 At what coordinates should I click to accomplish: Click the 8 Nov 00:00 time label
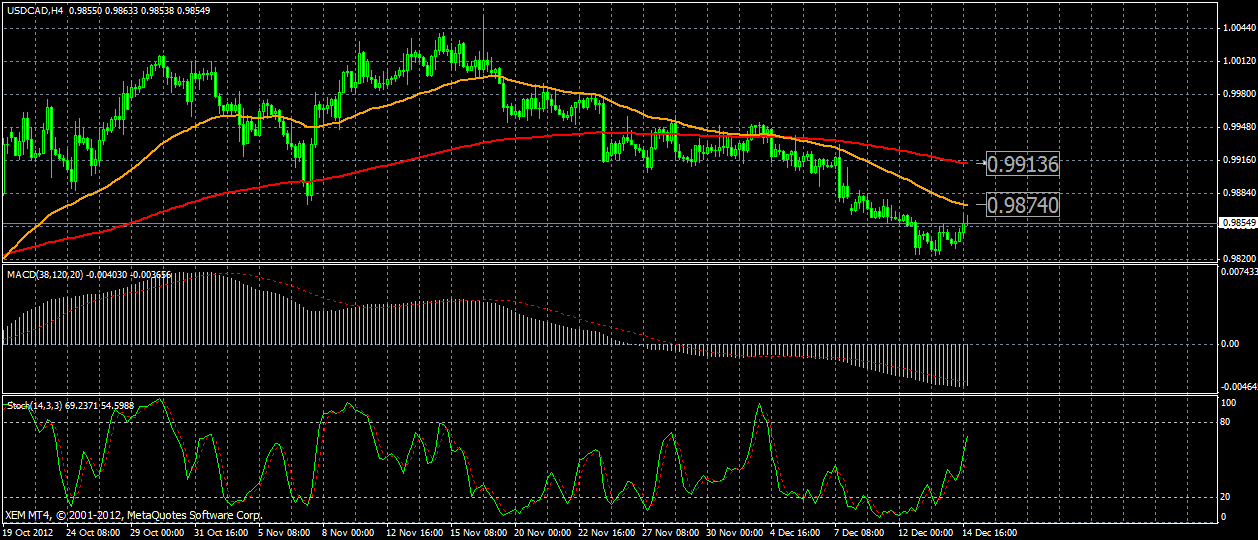347,533
